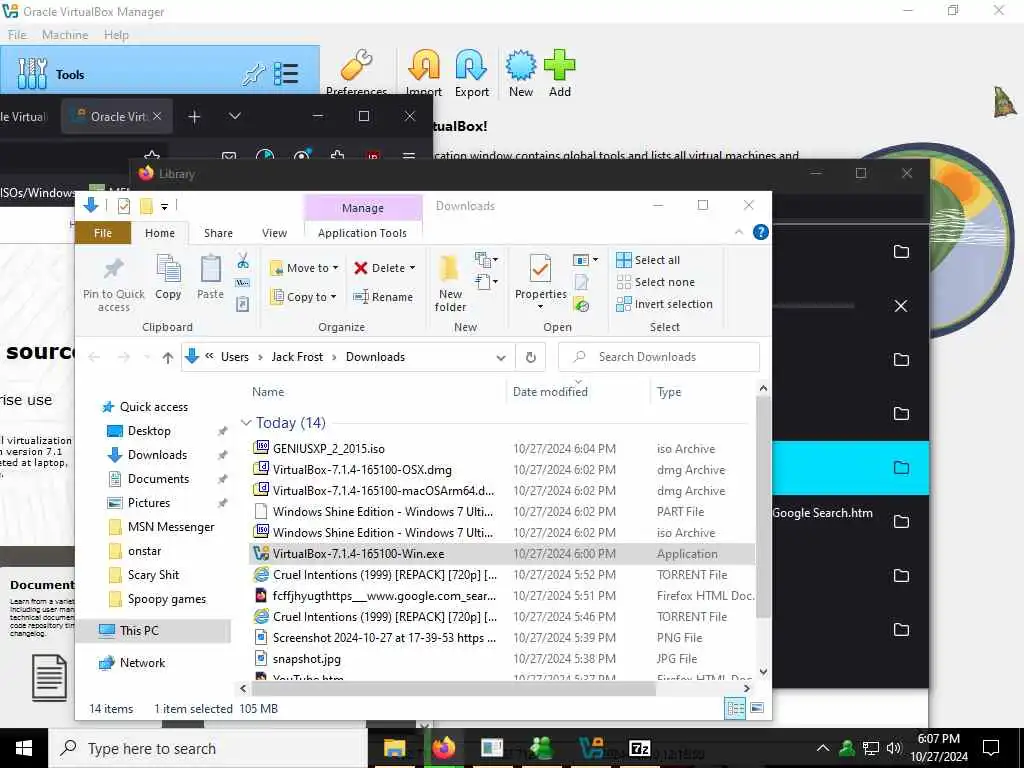Open the notification center icon
This screenshot has height=768, width=1024.
991,748
